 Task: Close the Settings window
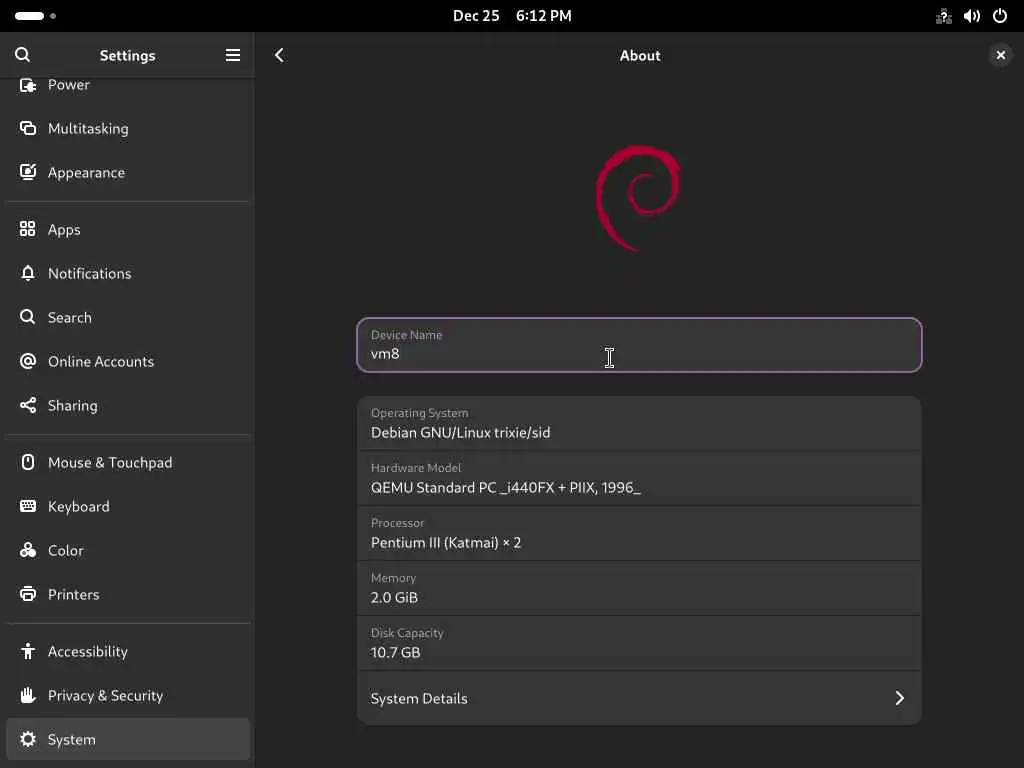1000,56
